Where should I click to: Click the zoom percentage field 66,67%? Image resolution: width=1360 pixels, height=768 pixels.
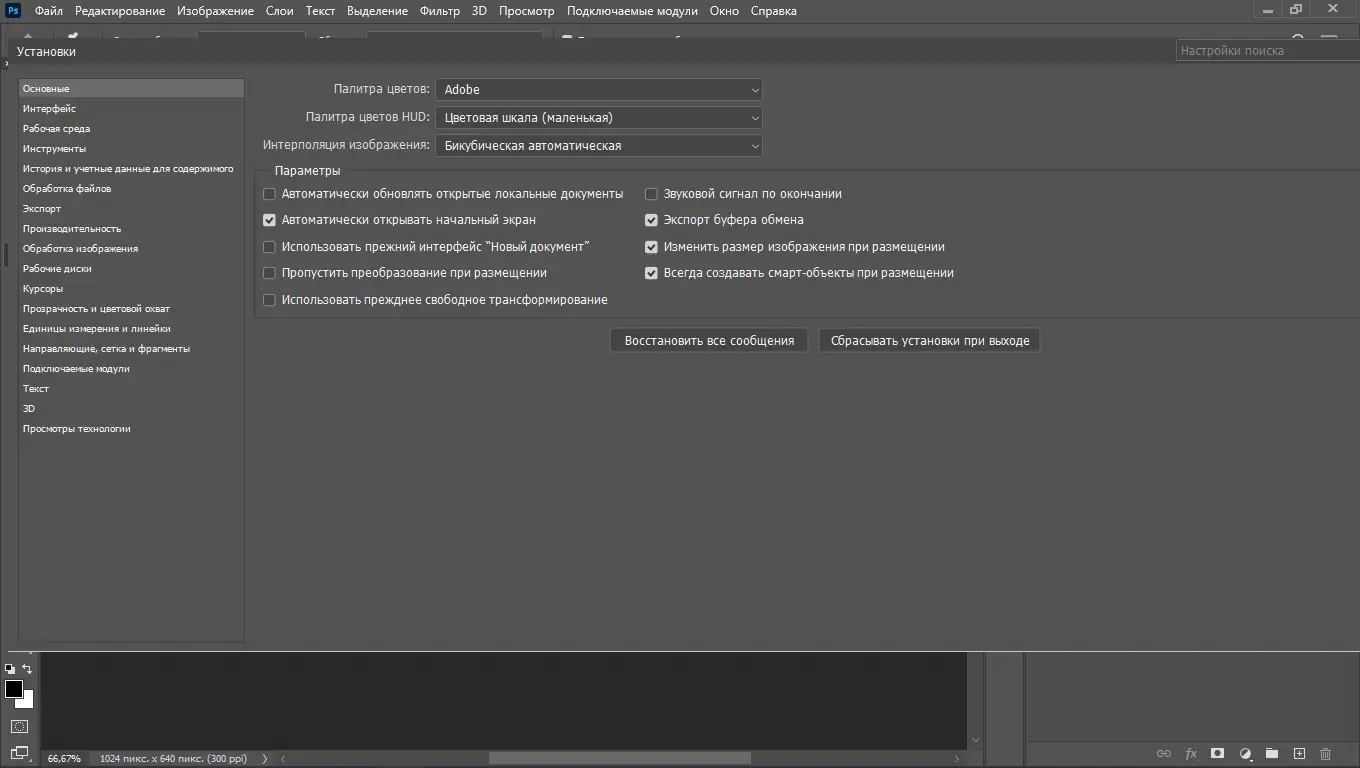64,759
